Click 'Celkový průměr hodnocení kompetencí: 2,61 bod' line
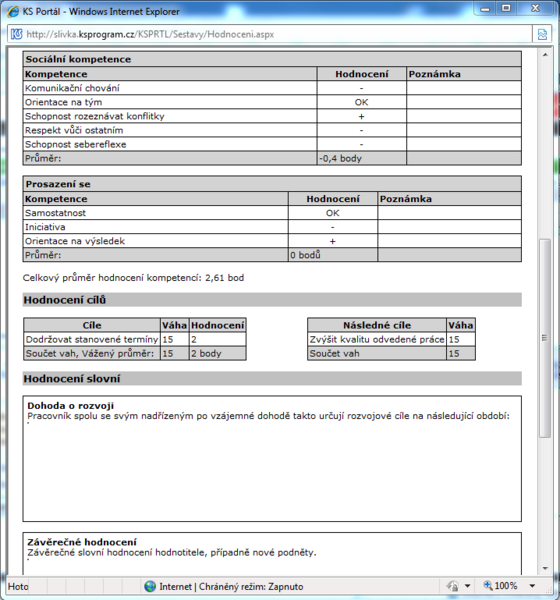The image size is (560, 600). point(133,278)
